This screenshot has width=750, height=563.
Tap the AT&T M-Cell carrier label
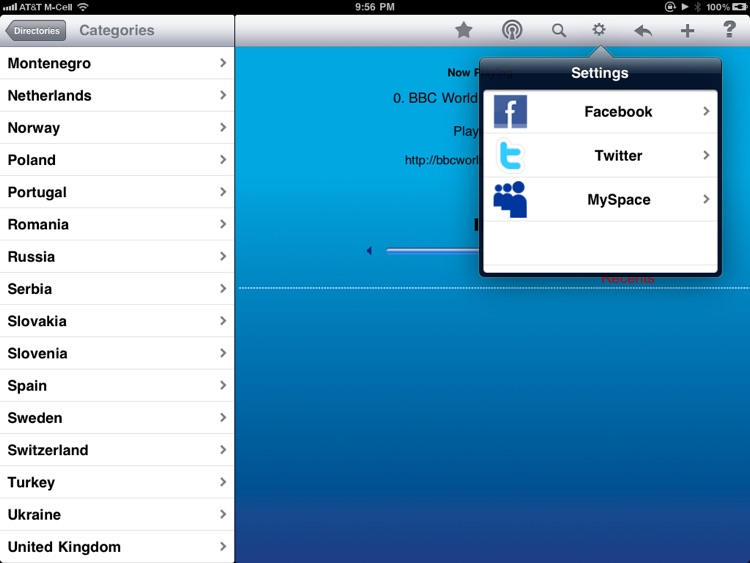[x=46, y=7]
